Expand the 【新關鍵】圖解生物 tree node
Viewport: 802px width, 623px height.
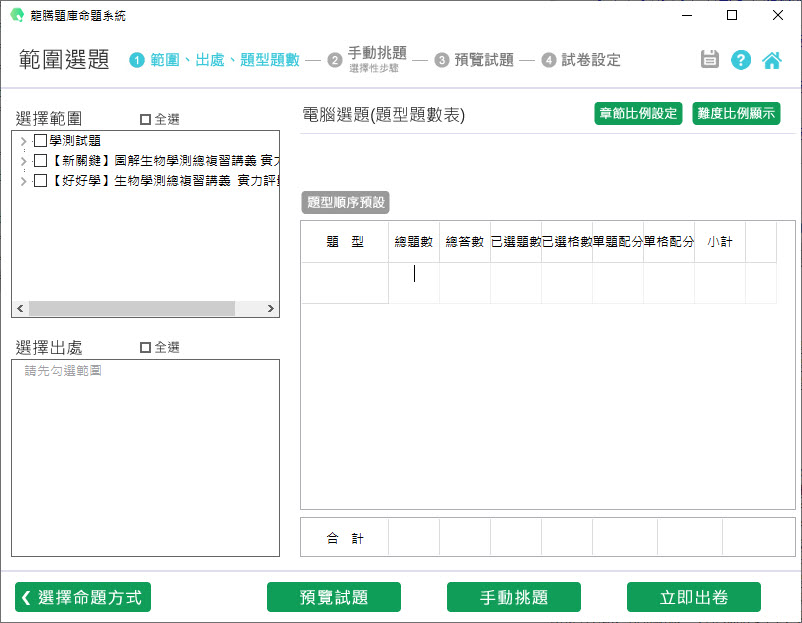click(23, 161)
